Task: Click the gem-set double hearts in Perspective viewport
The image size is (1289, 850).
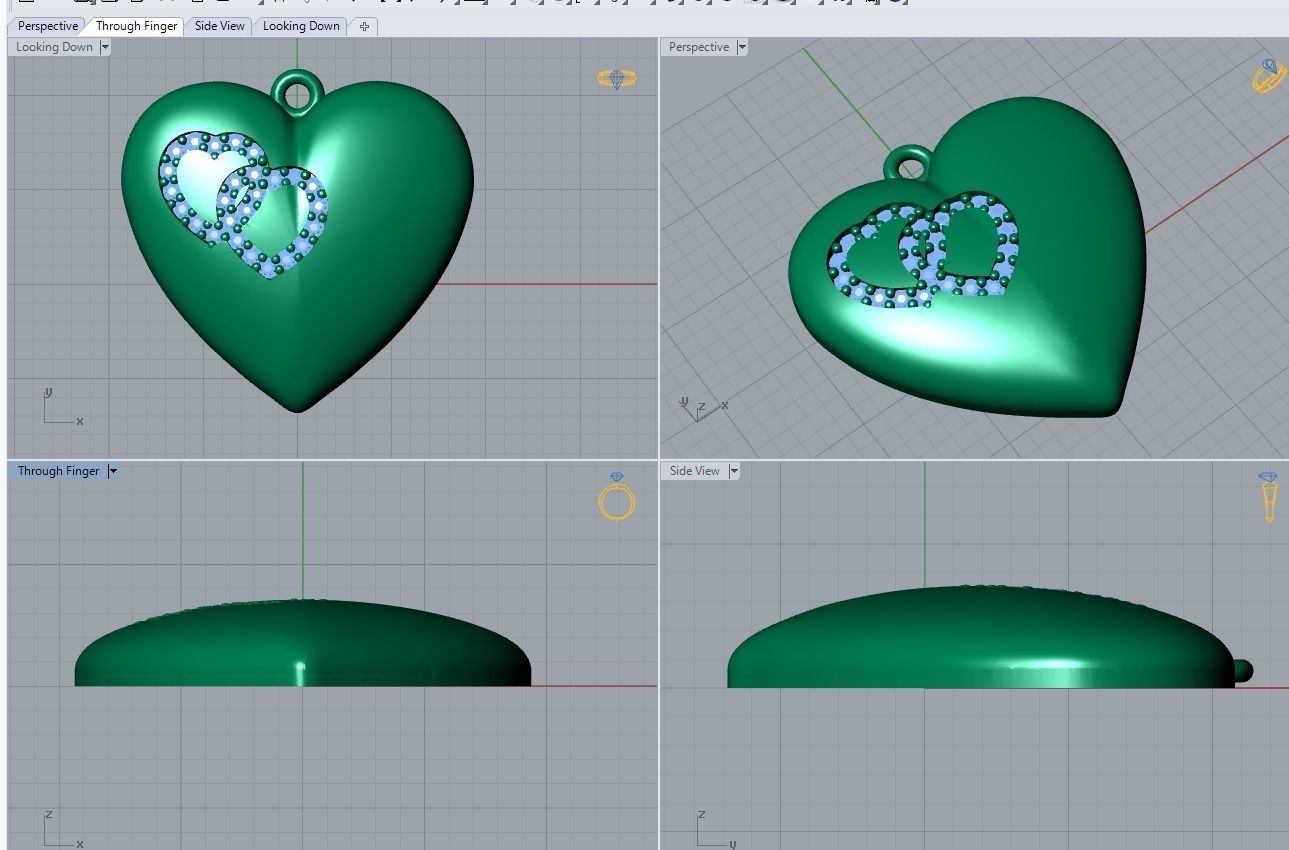Action: click(925, 250)
